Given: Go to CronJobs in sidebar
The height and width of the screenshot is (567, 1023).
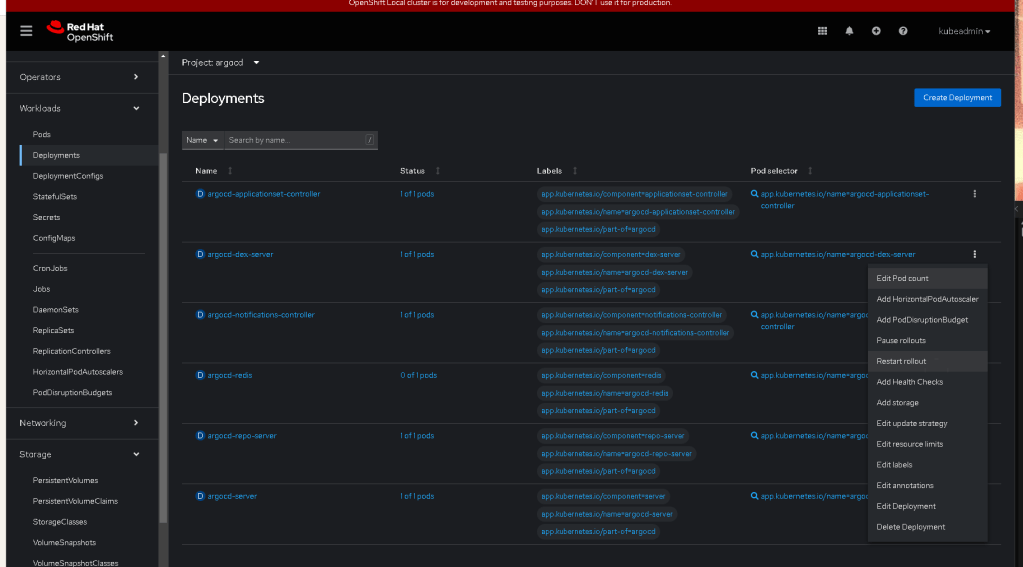Looking at the screenshot, I should tap(50, 268).
